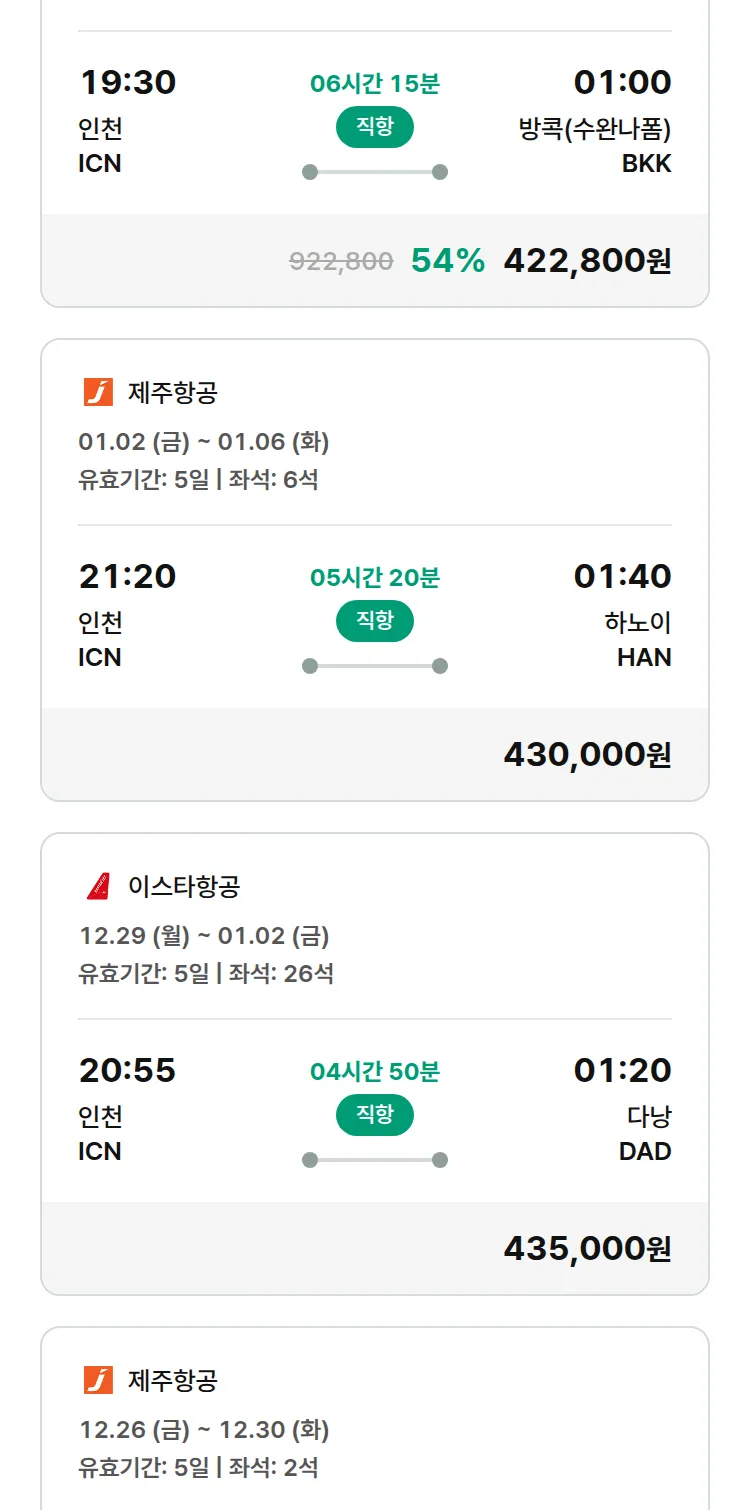This screenshot has width=750, height=1510.
Task: Click the Jeju Air logo on the 12.26 flight
Action: click(98, 1380)
